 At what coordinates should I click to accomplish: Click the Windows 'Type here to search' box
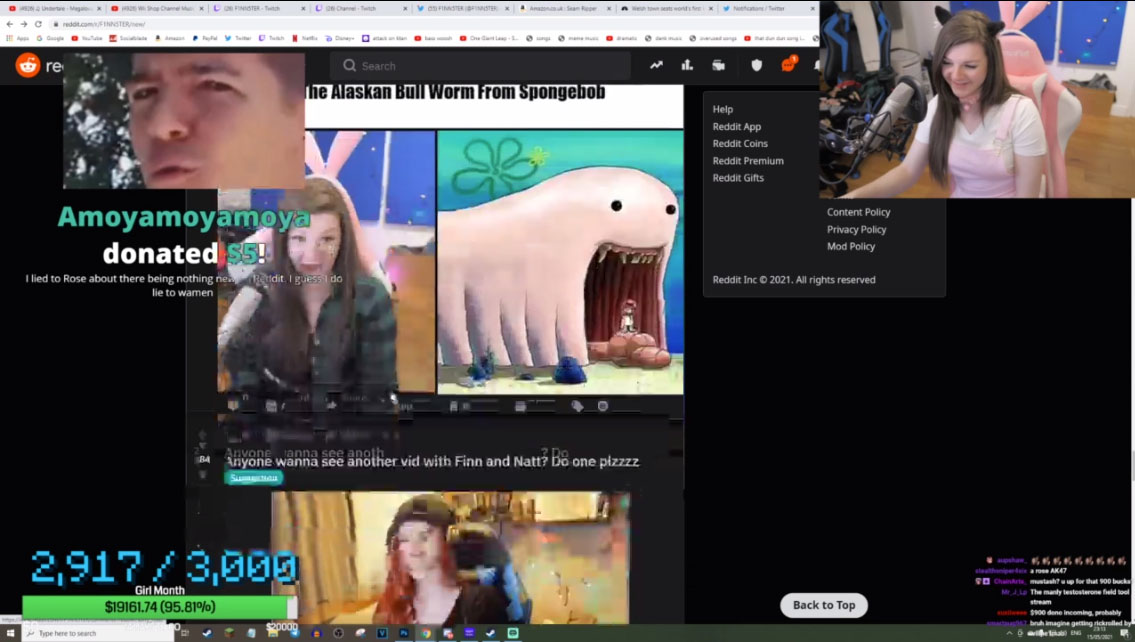point(98,633)
